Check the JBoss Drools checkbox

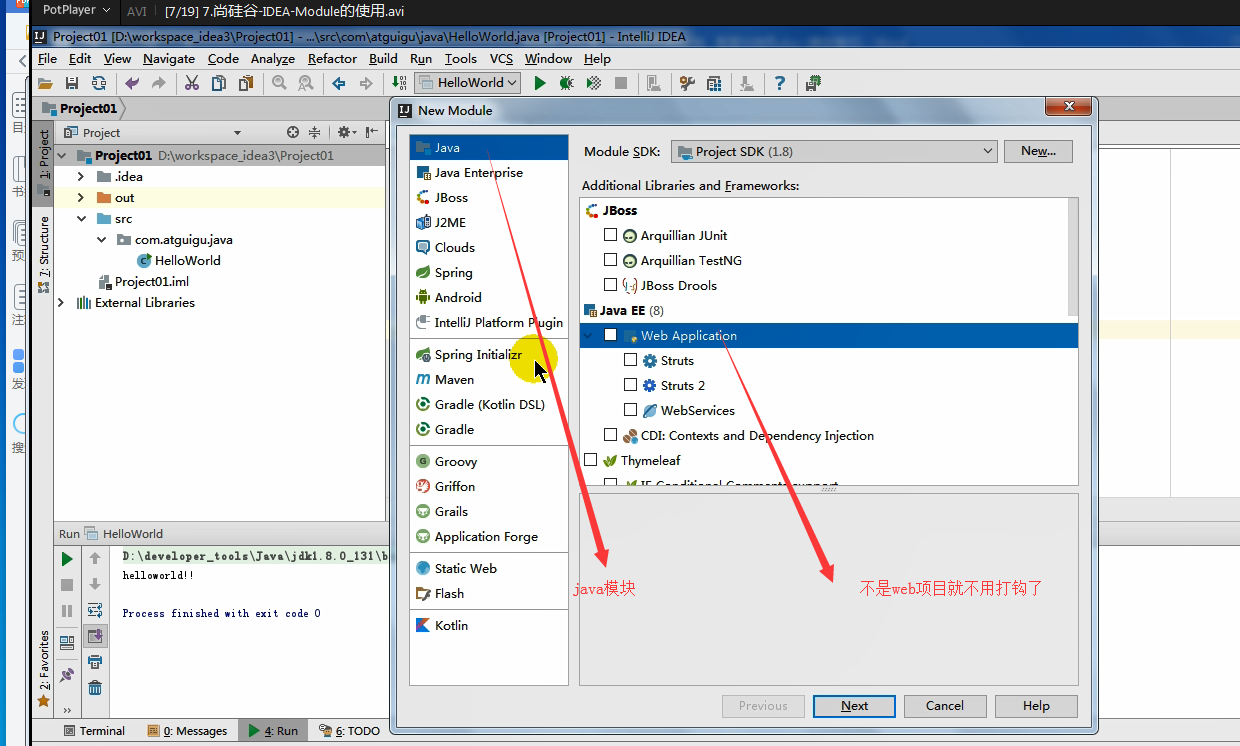tap(610, 285)
